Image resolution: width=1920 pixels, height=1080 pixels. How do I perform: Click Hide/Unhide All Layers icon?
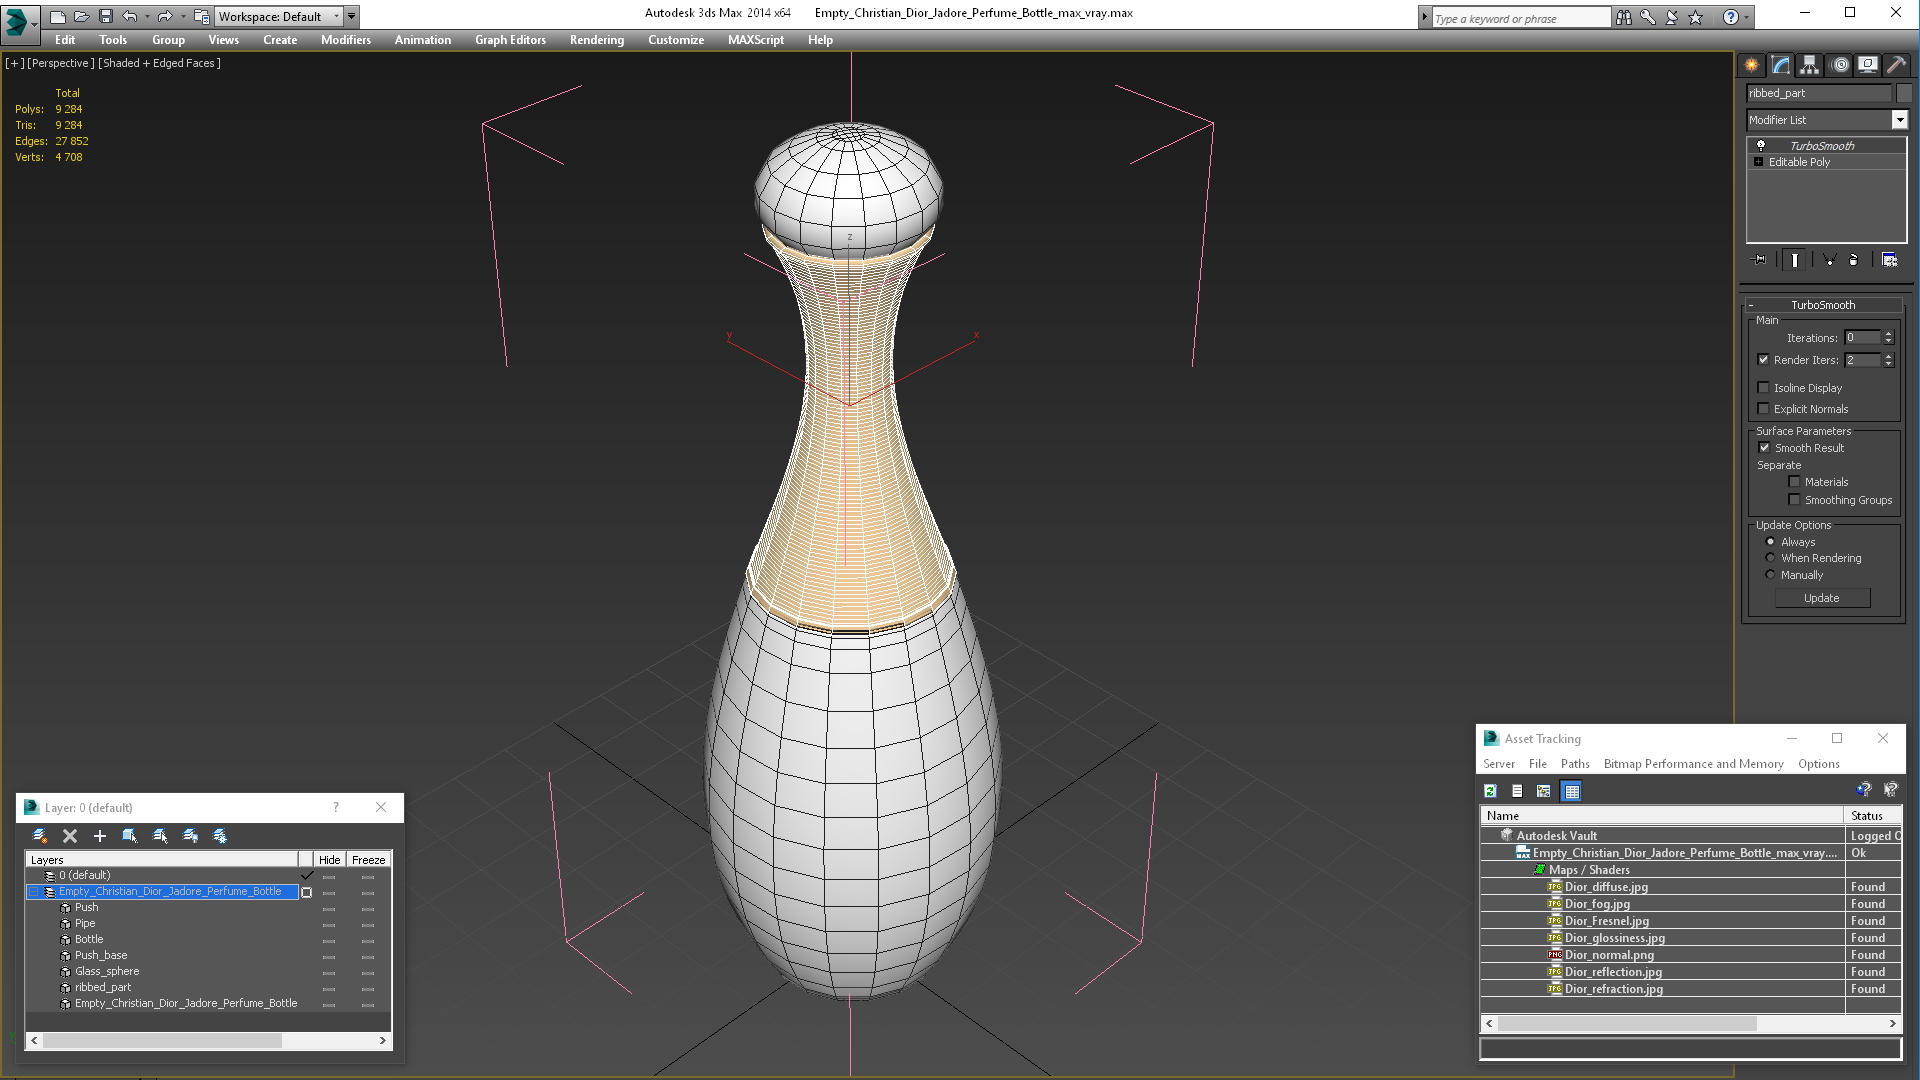point(190,836)
